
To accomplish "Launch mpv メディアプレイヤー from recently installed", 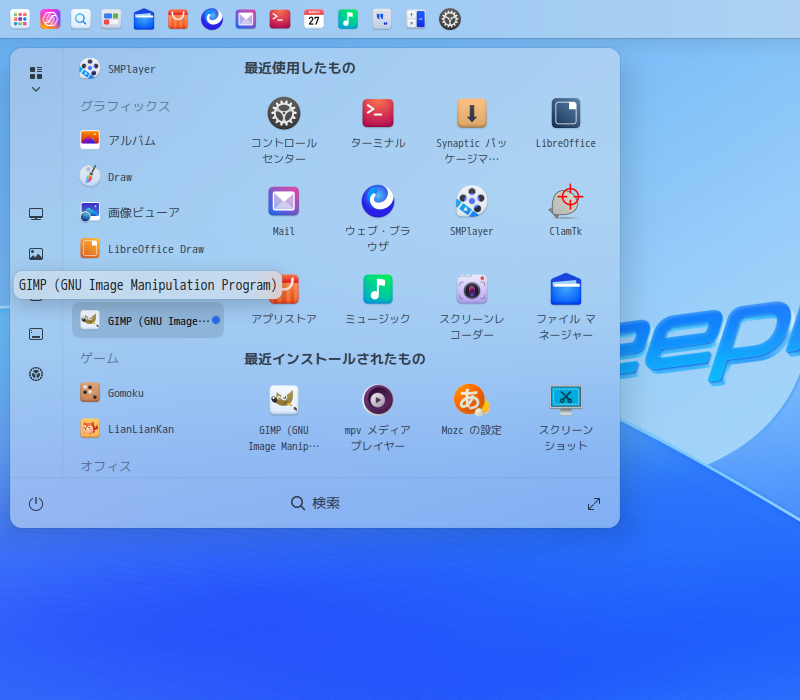I will tap(377, 401).
